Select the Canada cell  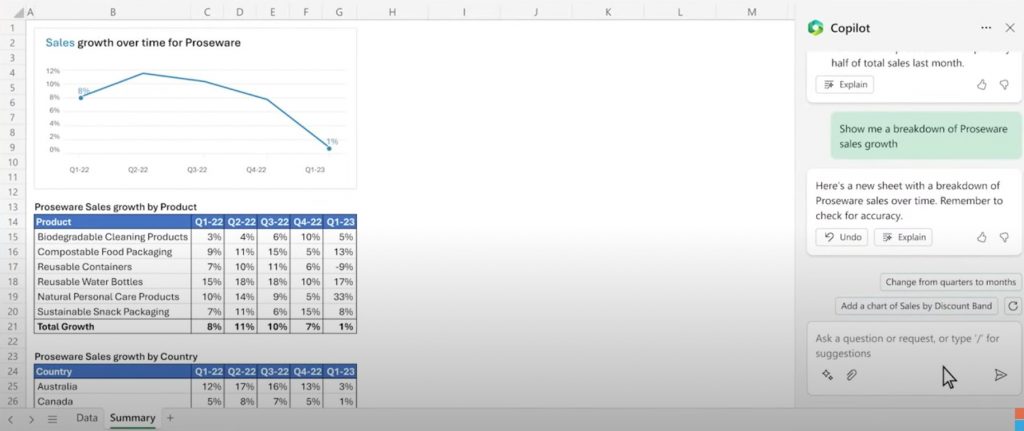(x=112, y=402)
